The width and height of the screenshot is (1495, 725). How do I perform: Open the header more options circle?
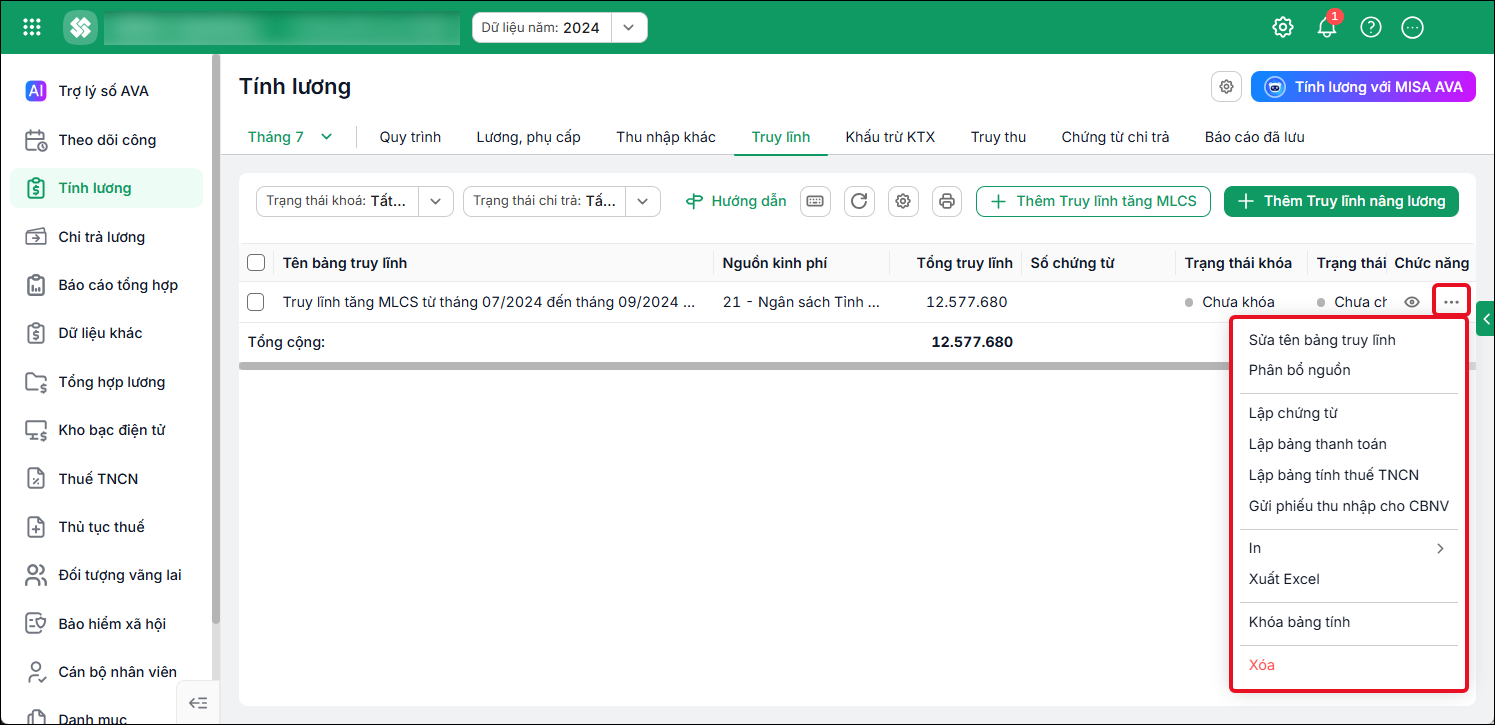pos(1412,27)
